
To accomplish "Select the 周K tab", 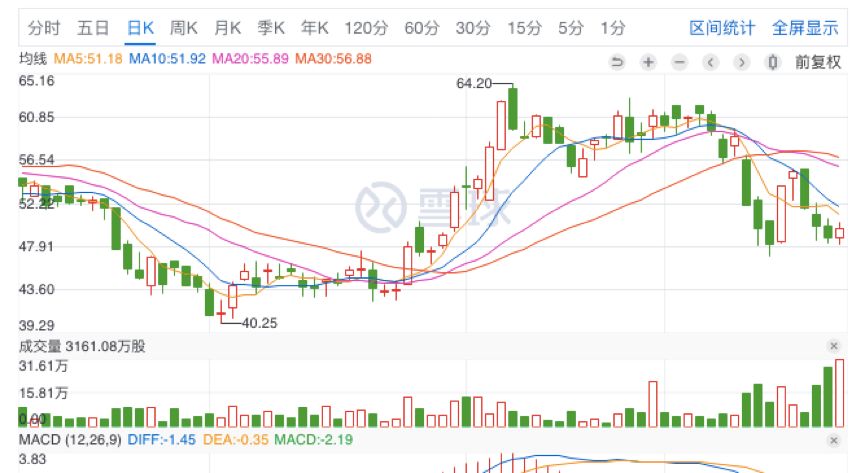I will (x=184, y=28).
